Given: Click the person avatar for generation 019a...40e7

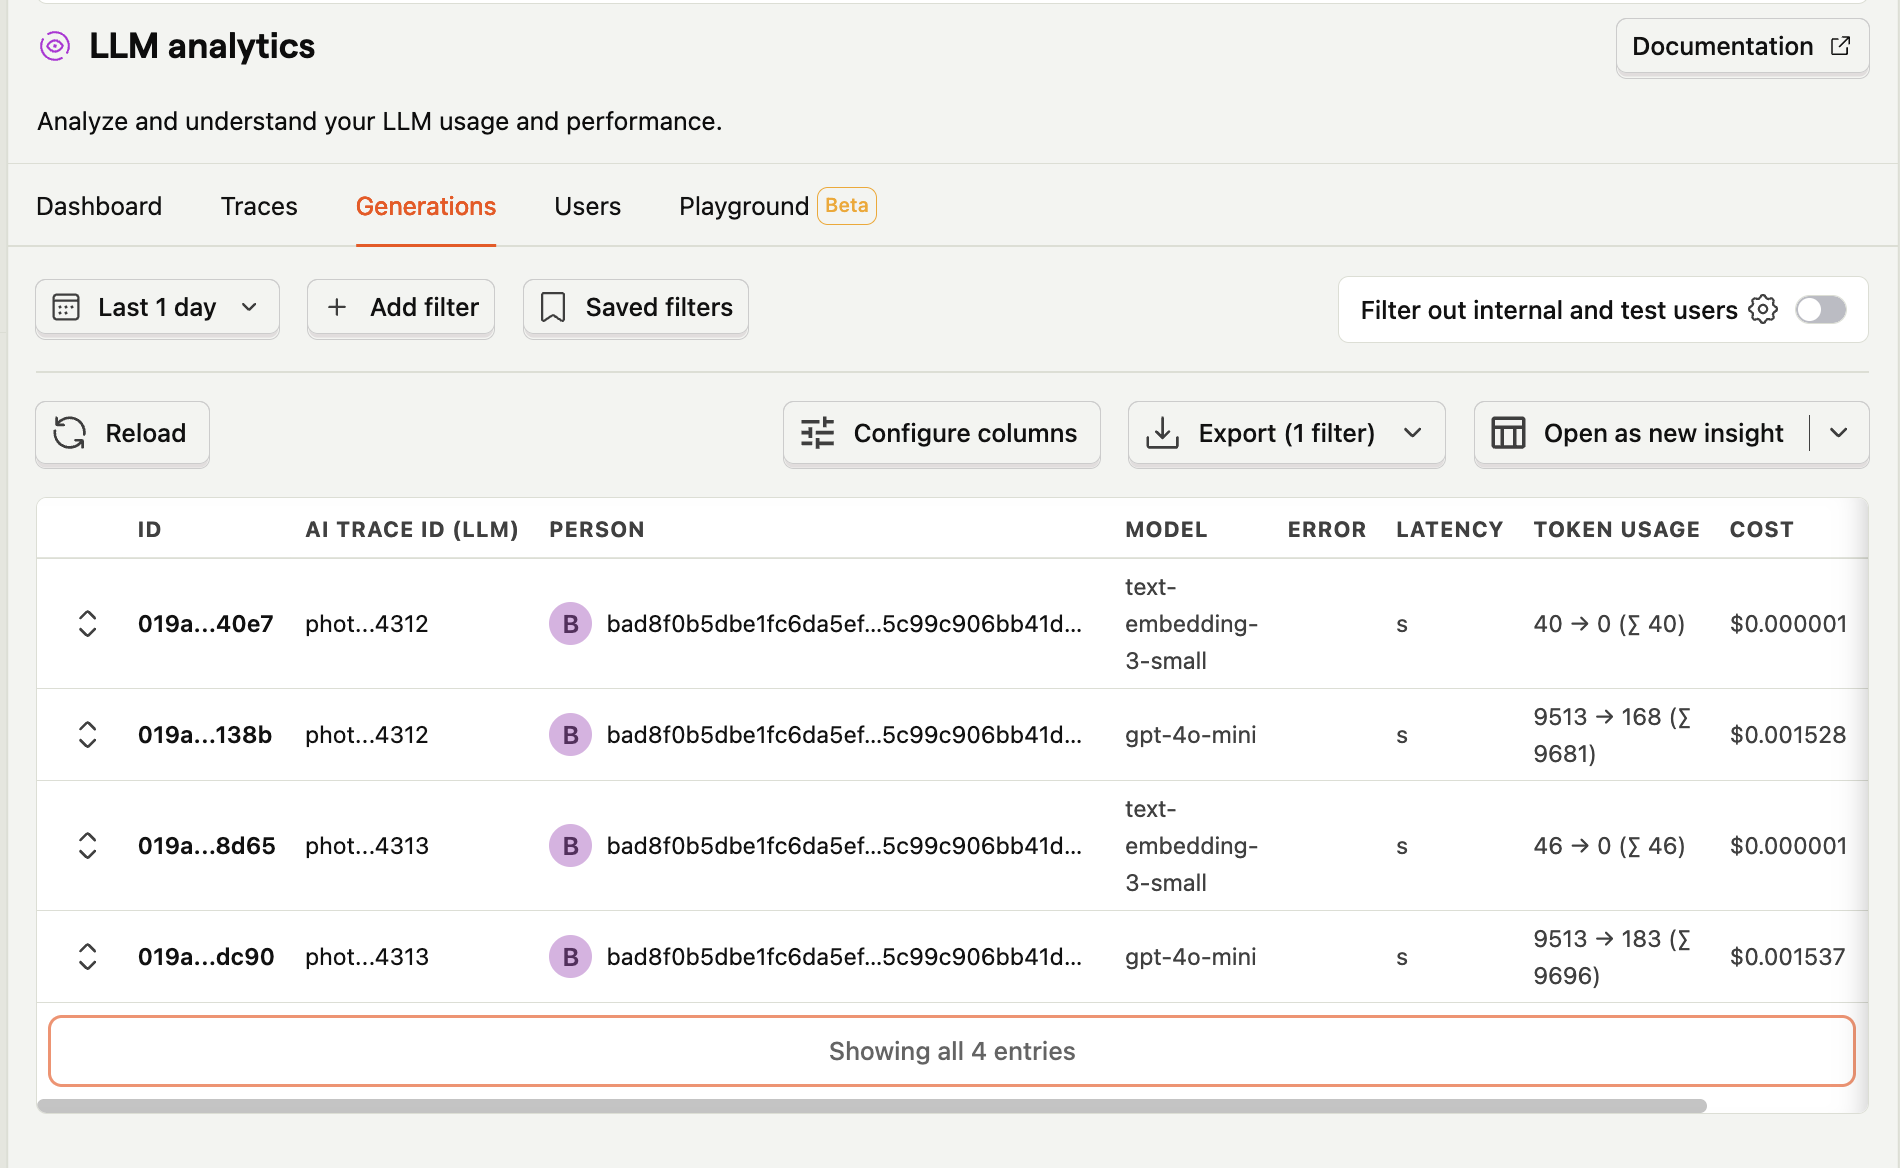Looking at the screenshot, I should tap(570, 624).
